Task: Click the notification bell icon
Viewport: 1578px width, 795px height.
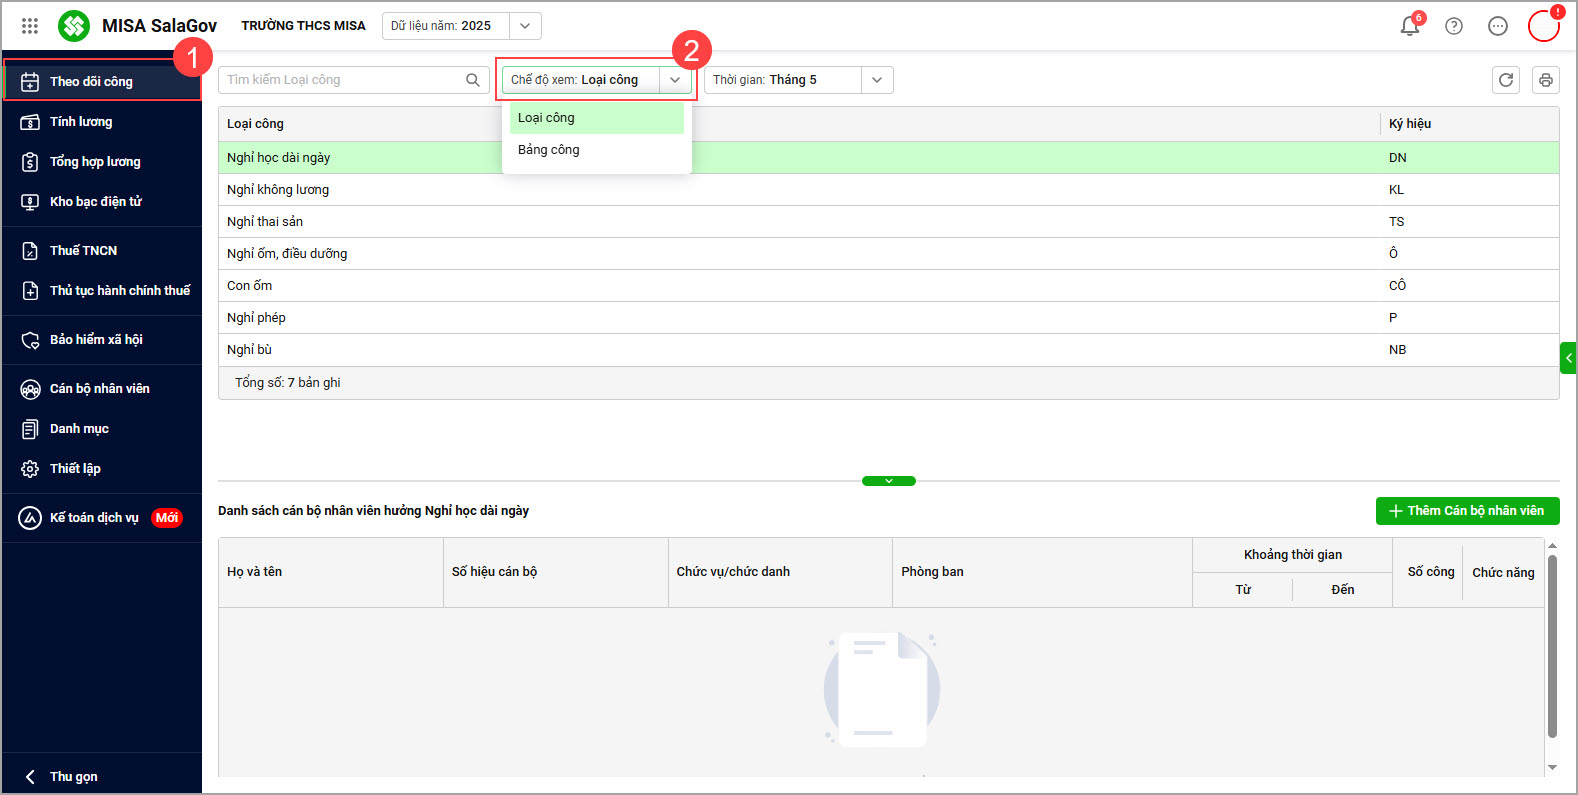Action: point(1410,26)
